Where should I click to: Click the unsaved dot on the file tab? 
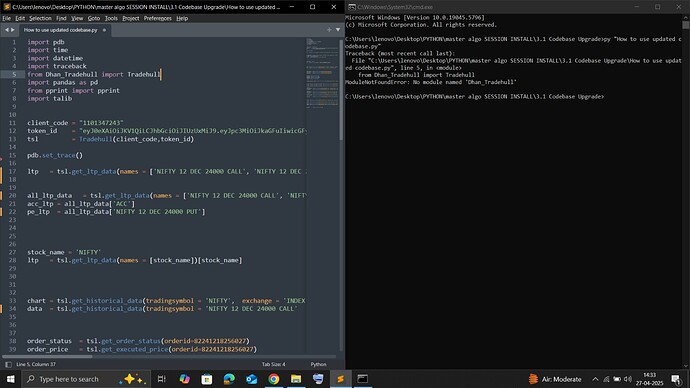(x=104, y=30)
